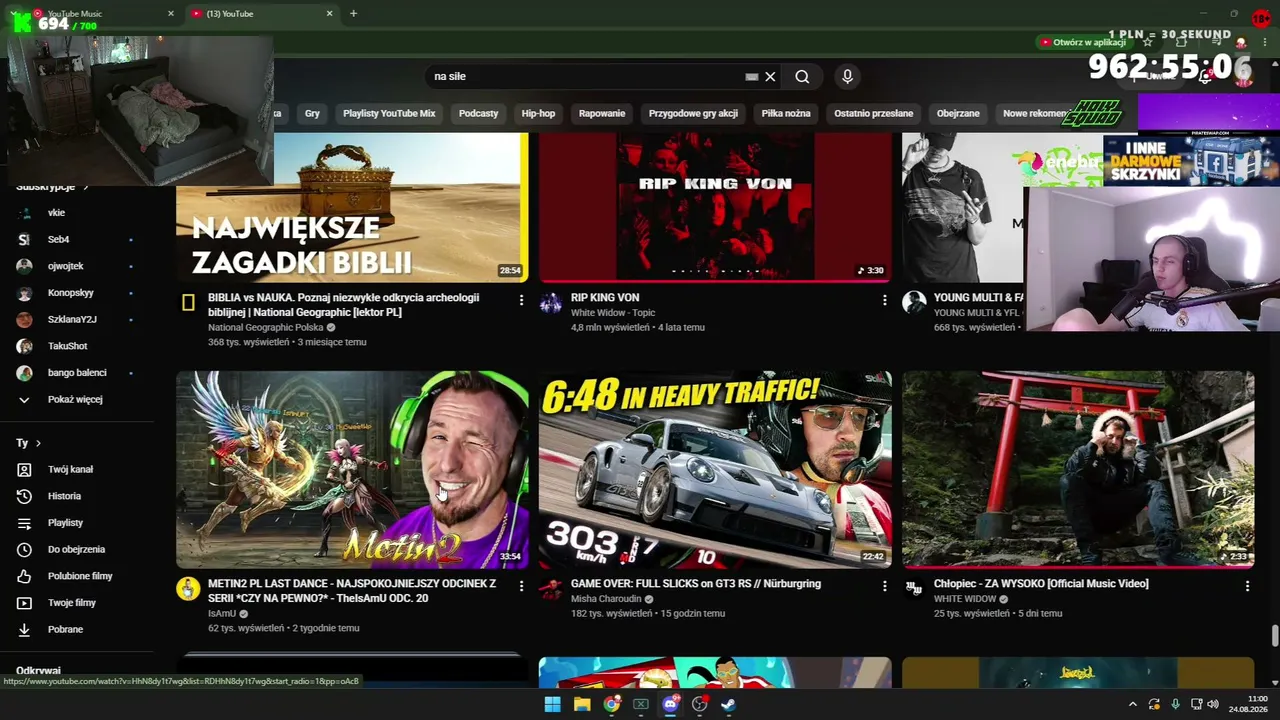Open subscription channel bango balenci
The width and height of the screenshot is (1280, 720).
coord(77,373)
